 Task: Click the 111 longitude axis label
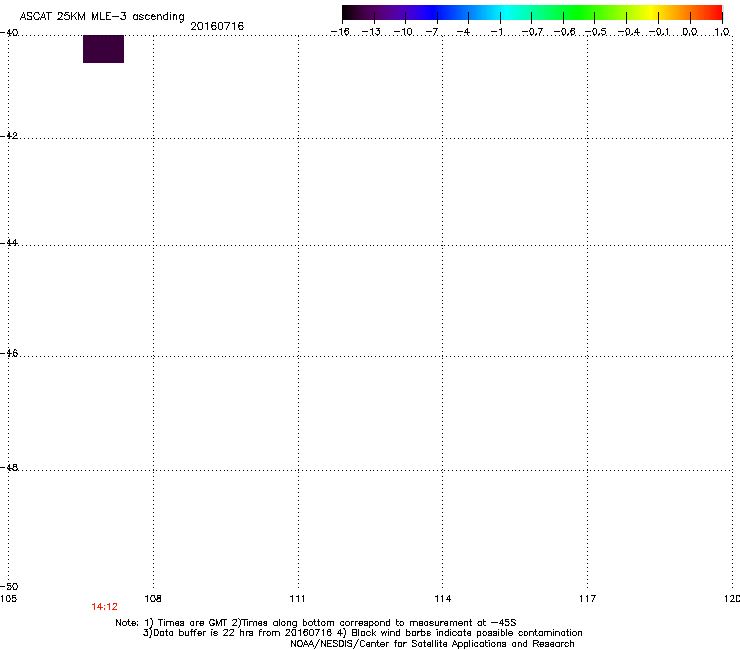tap(297, 599)
